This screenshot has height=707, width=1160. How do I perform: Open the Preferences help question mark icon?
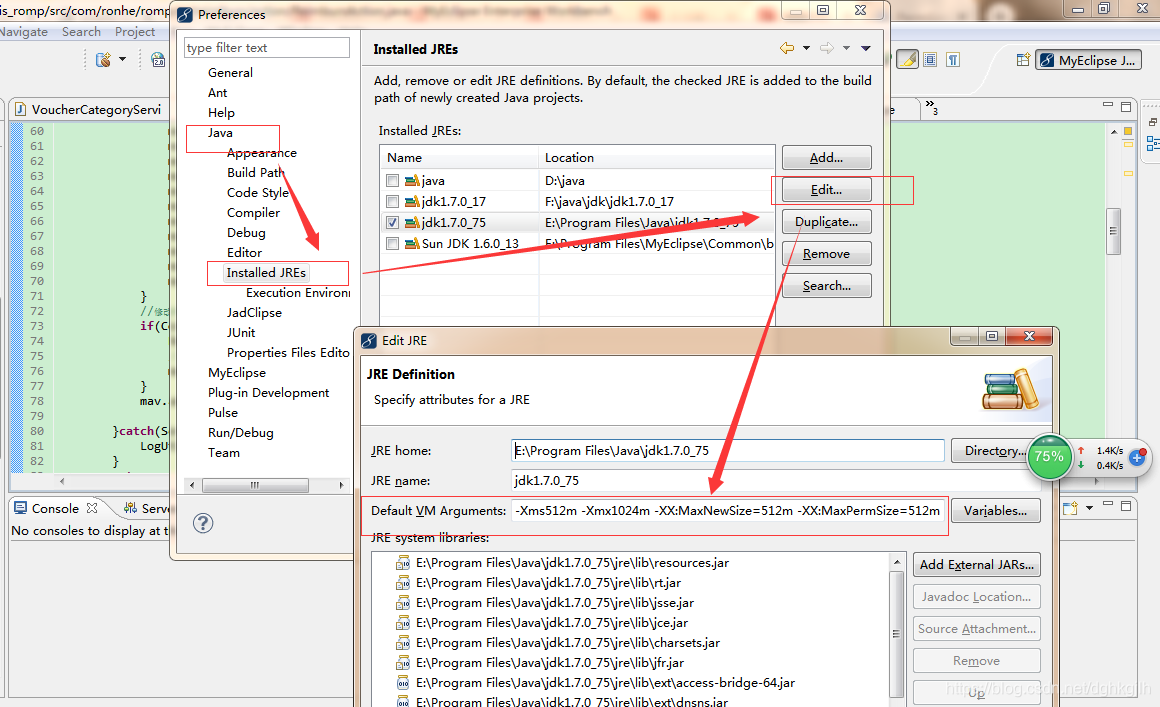[x=203, y=523]
